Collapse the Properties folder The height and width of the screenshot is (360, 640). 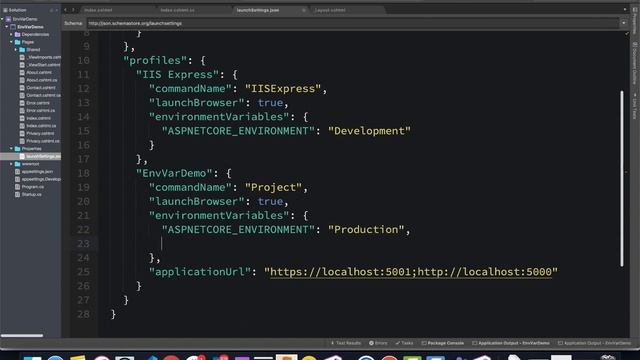[x=11, y=149]
